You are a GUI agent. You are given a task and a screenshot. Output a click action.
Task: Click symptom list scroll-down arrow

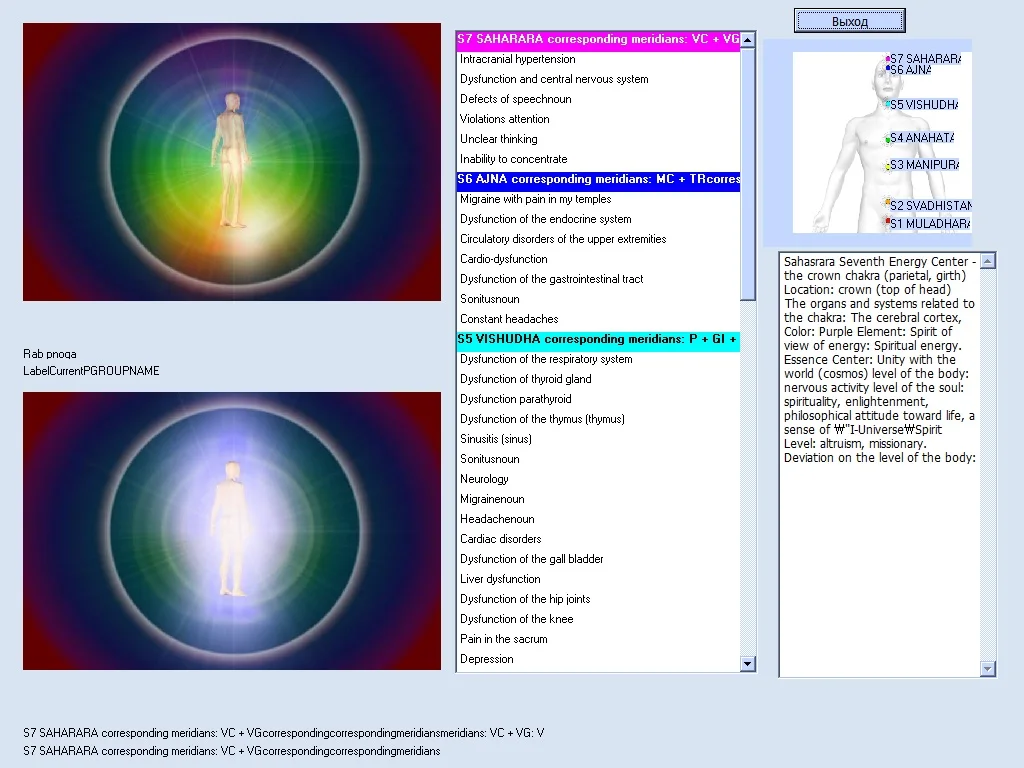point(748,664)
